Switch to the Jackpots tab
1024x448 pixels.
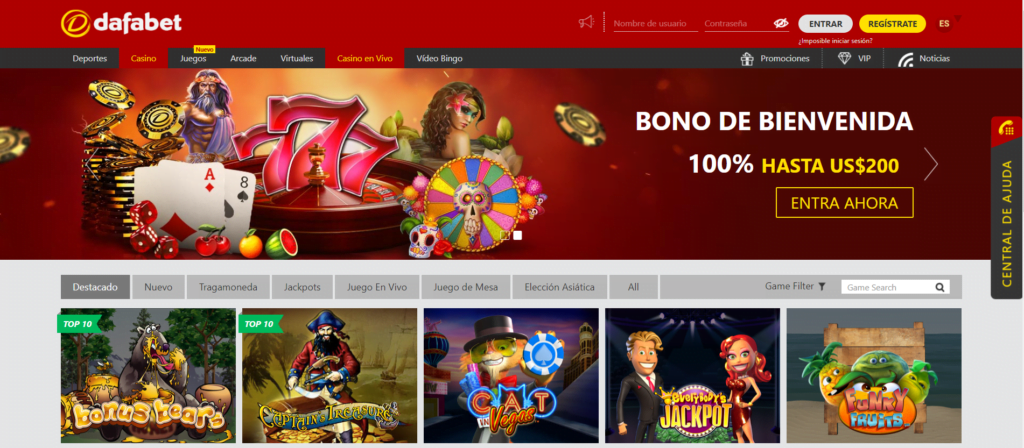click(x=302, y=287)
